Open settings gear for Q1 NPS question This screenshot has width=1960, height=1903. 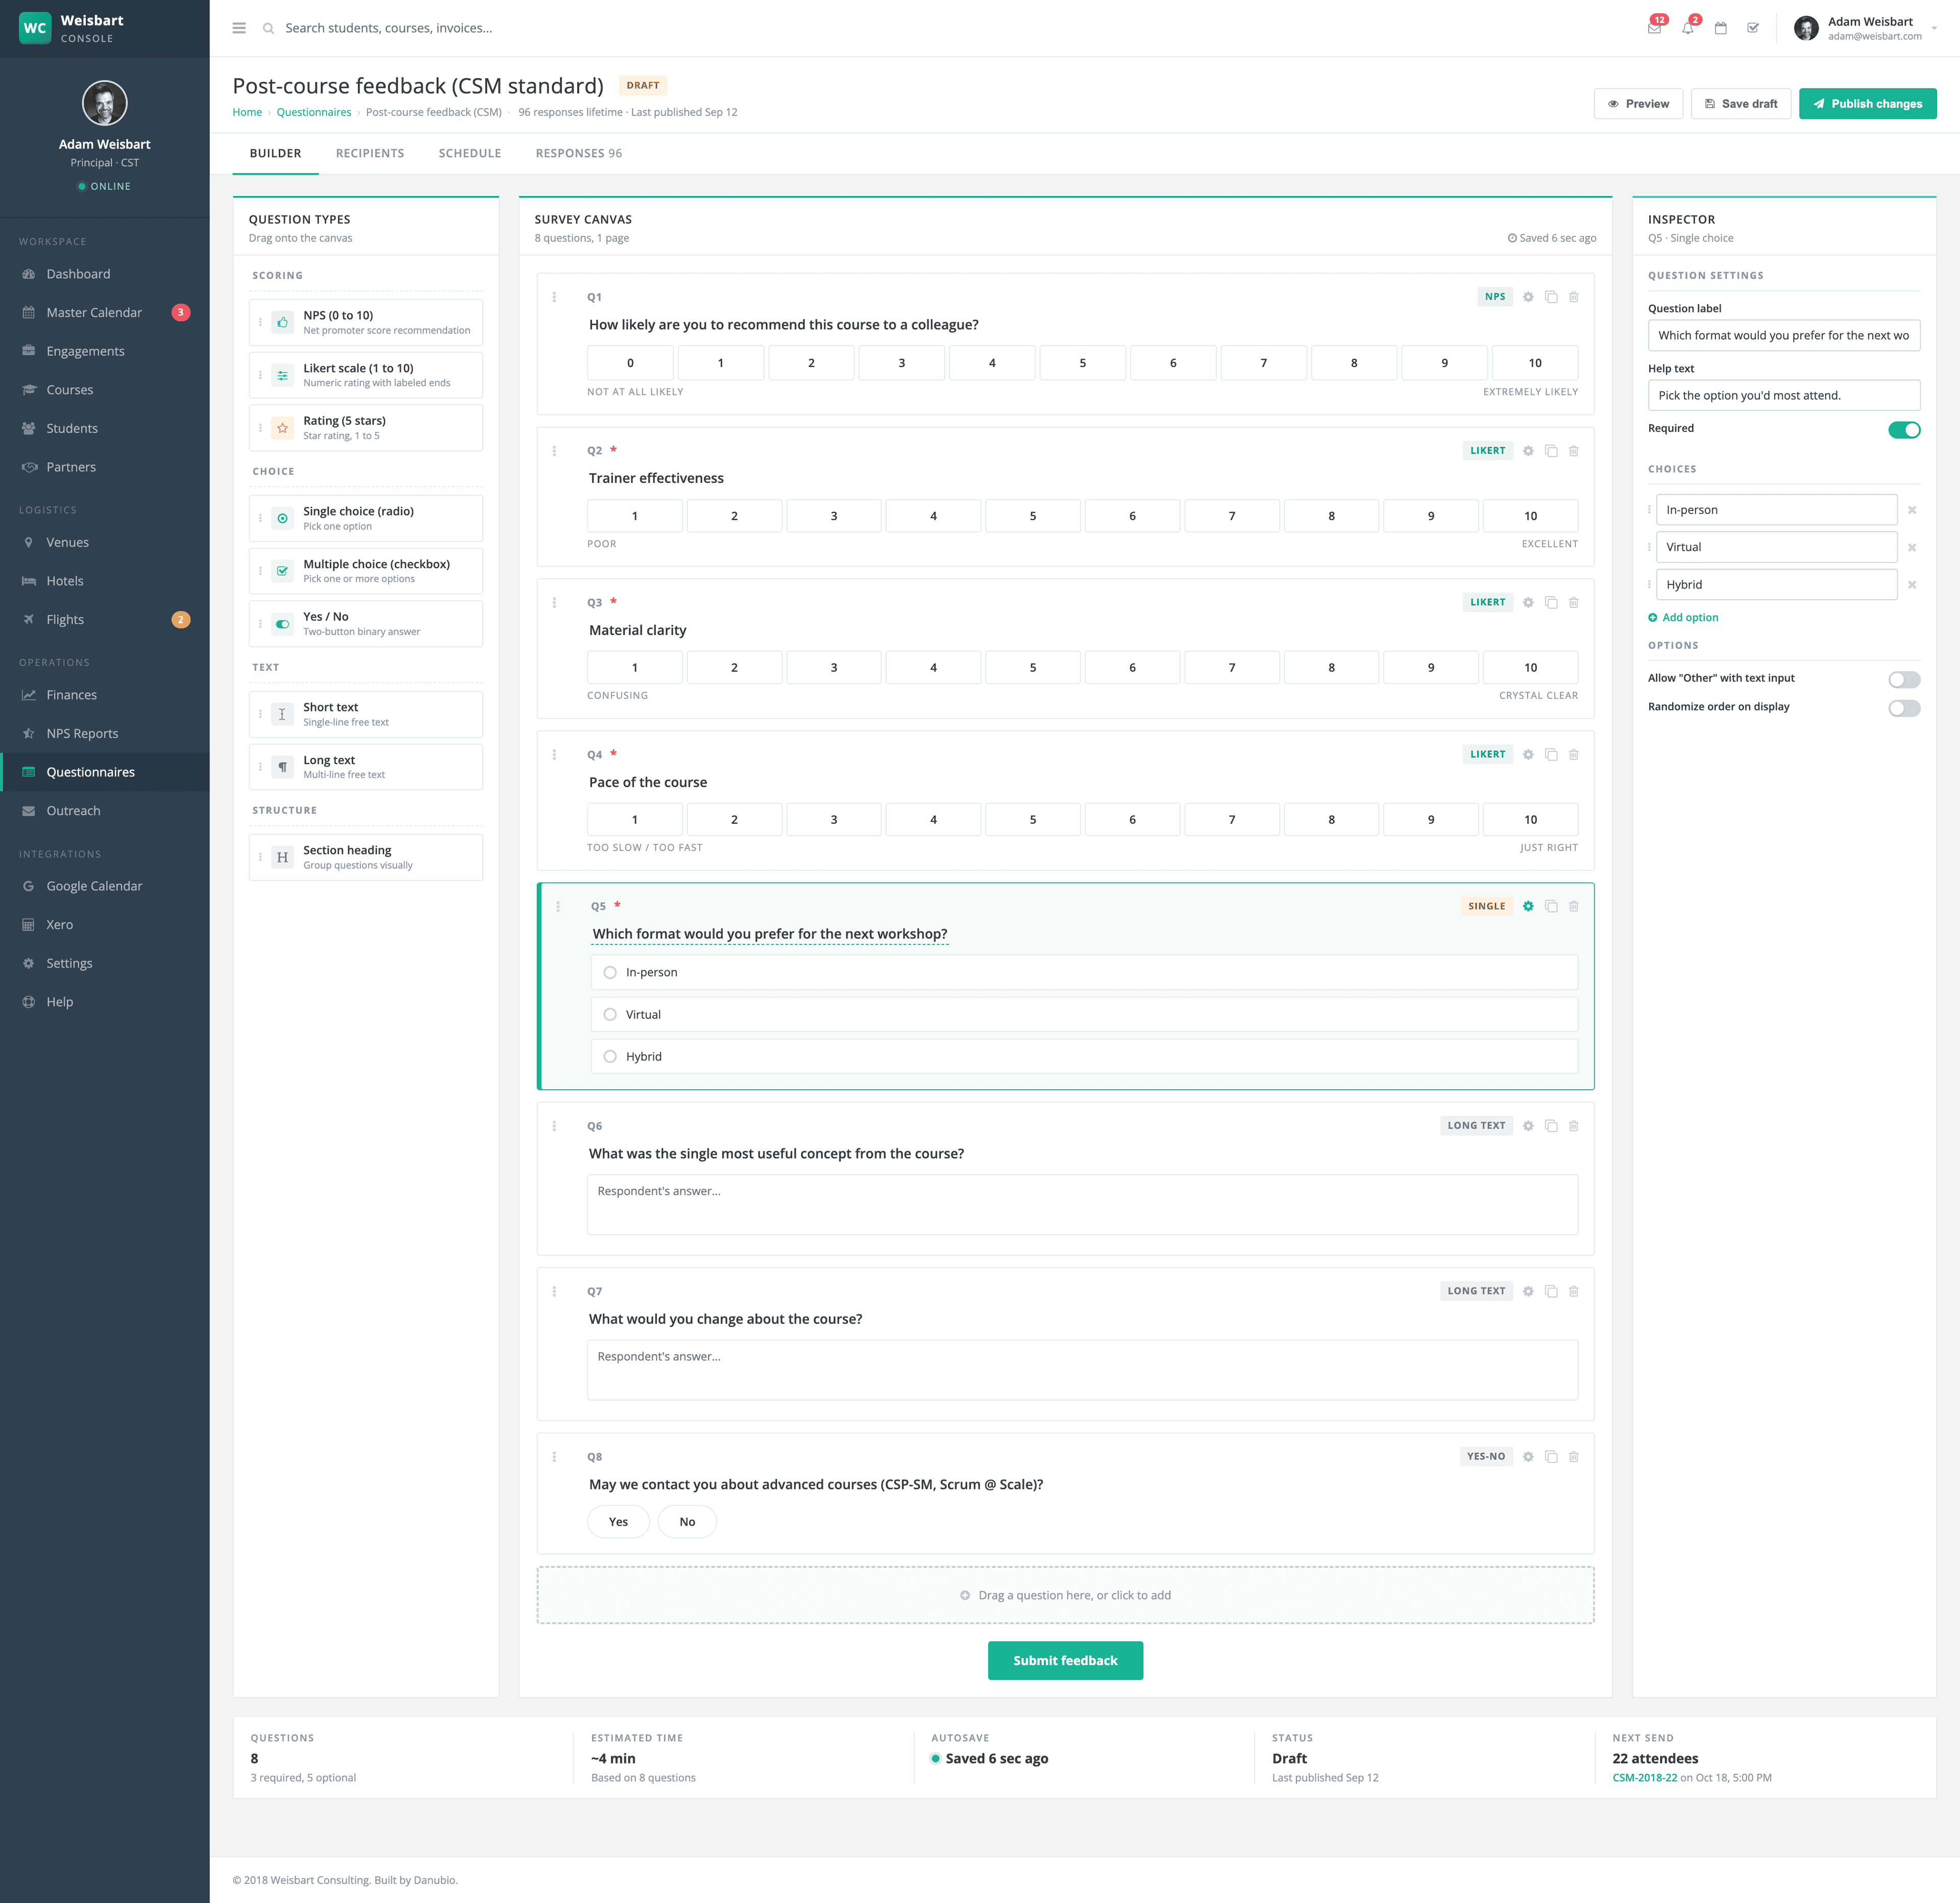tap(1528, 297)
